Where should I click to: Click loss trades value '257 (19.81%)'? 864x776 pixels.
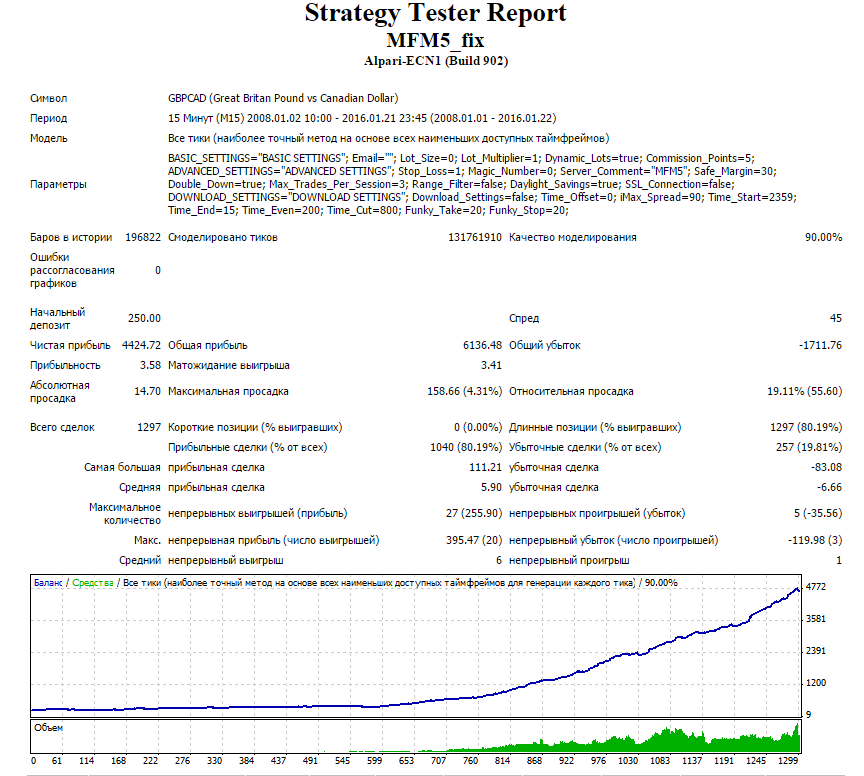[809, 448]
